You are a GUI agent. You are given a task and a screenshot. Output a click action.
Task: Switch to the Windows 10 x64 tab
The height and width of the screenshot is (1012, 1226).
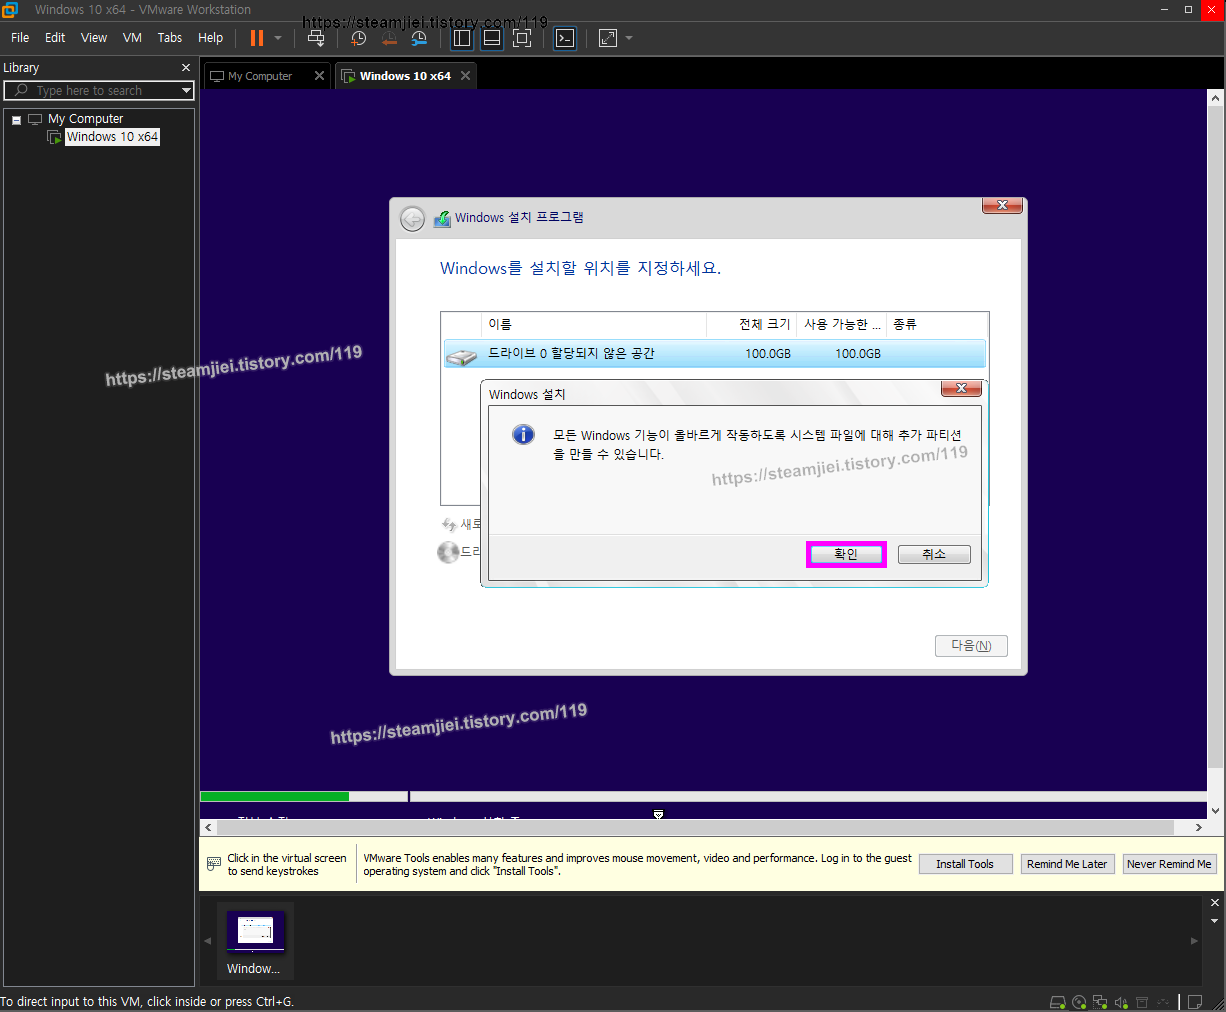coord(404,76)
